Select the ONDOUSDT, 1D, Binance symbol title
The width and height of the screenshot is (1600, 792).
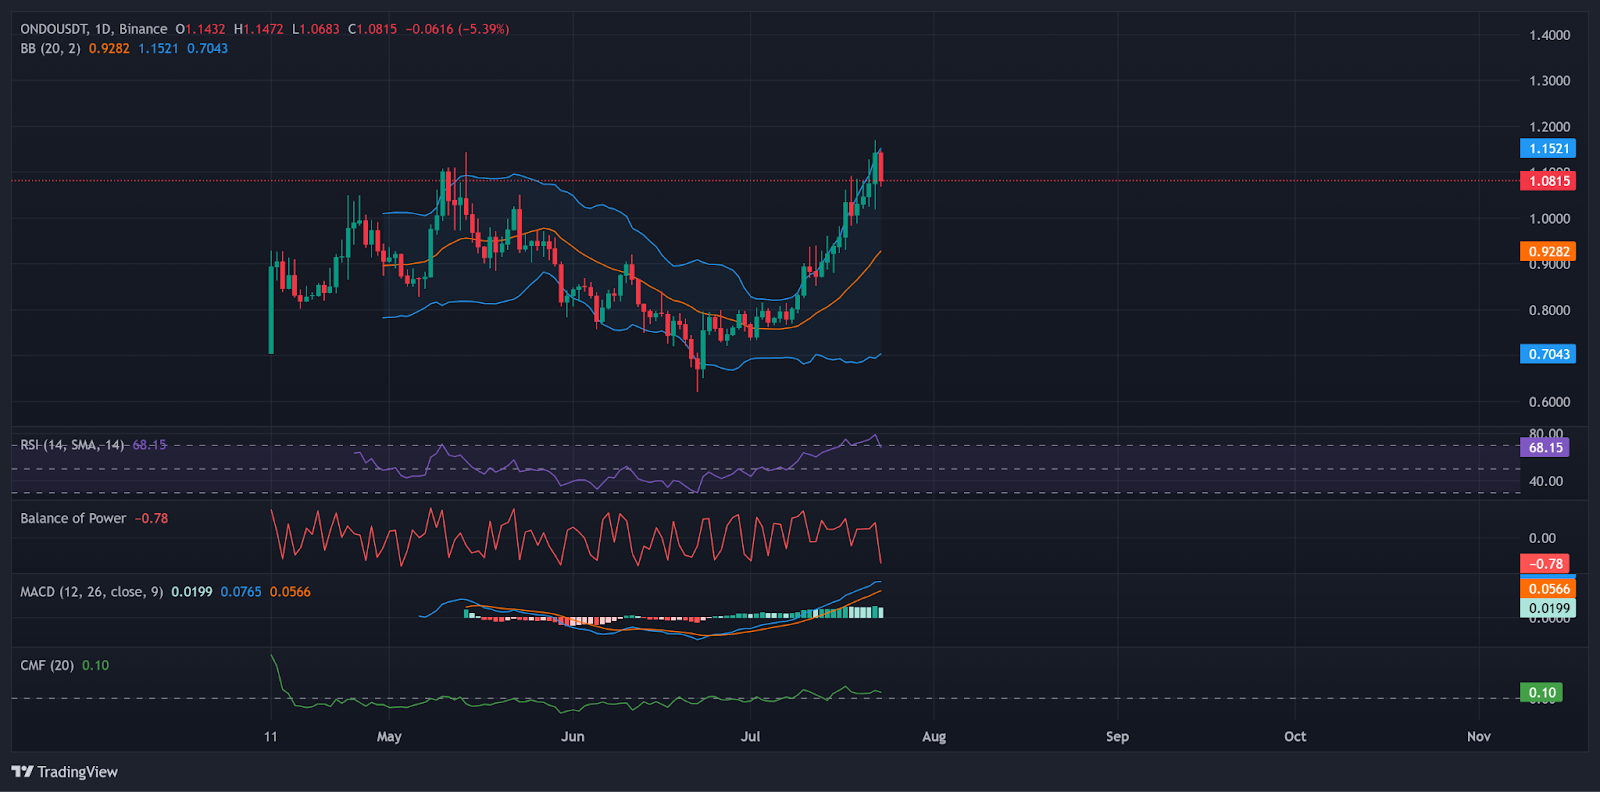[x=94, y=29]
